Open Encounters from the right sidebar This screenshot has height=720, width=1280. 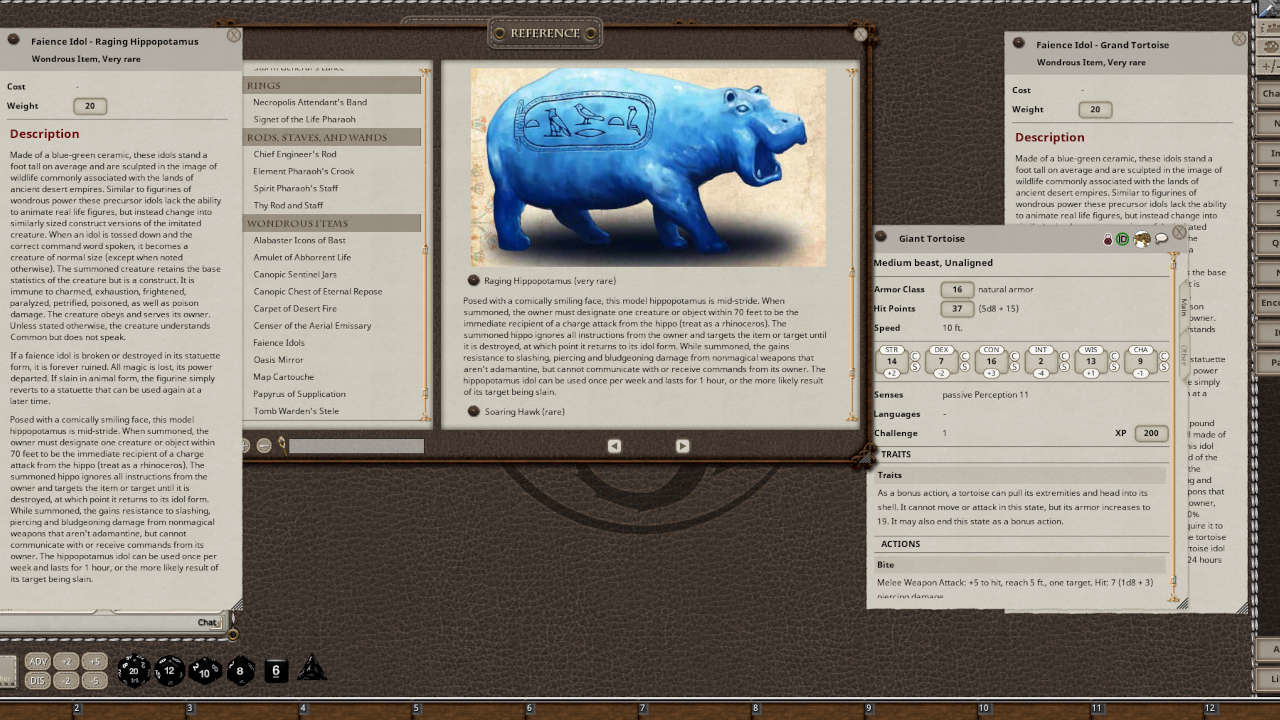(1269, 303)
